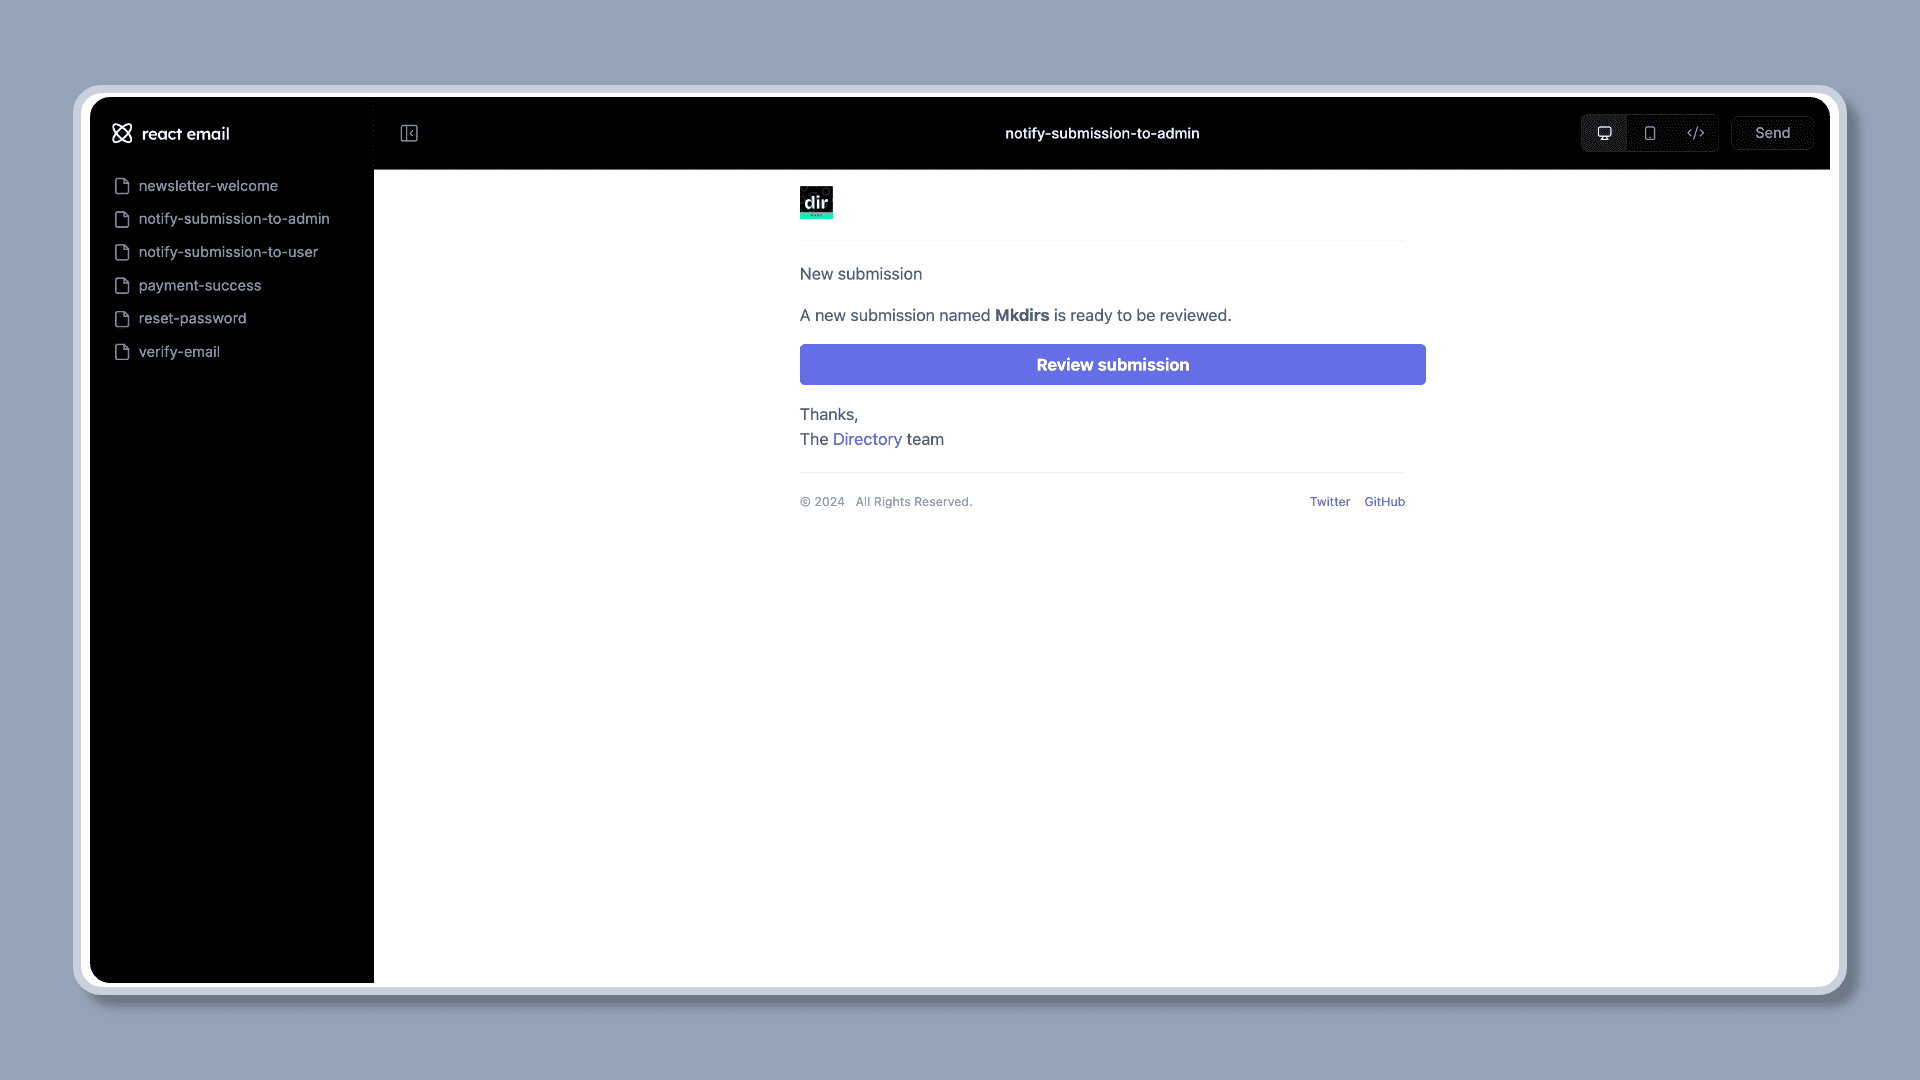Click the React Email logo icon
Viewport: 1920px width, 1080px height.
pyautogui.click(x=121, y=132)
